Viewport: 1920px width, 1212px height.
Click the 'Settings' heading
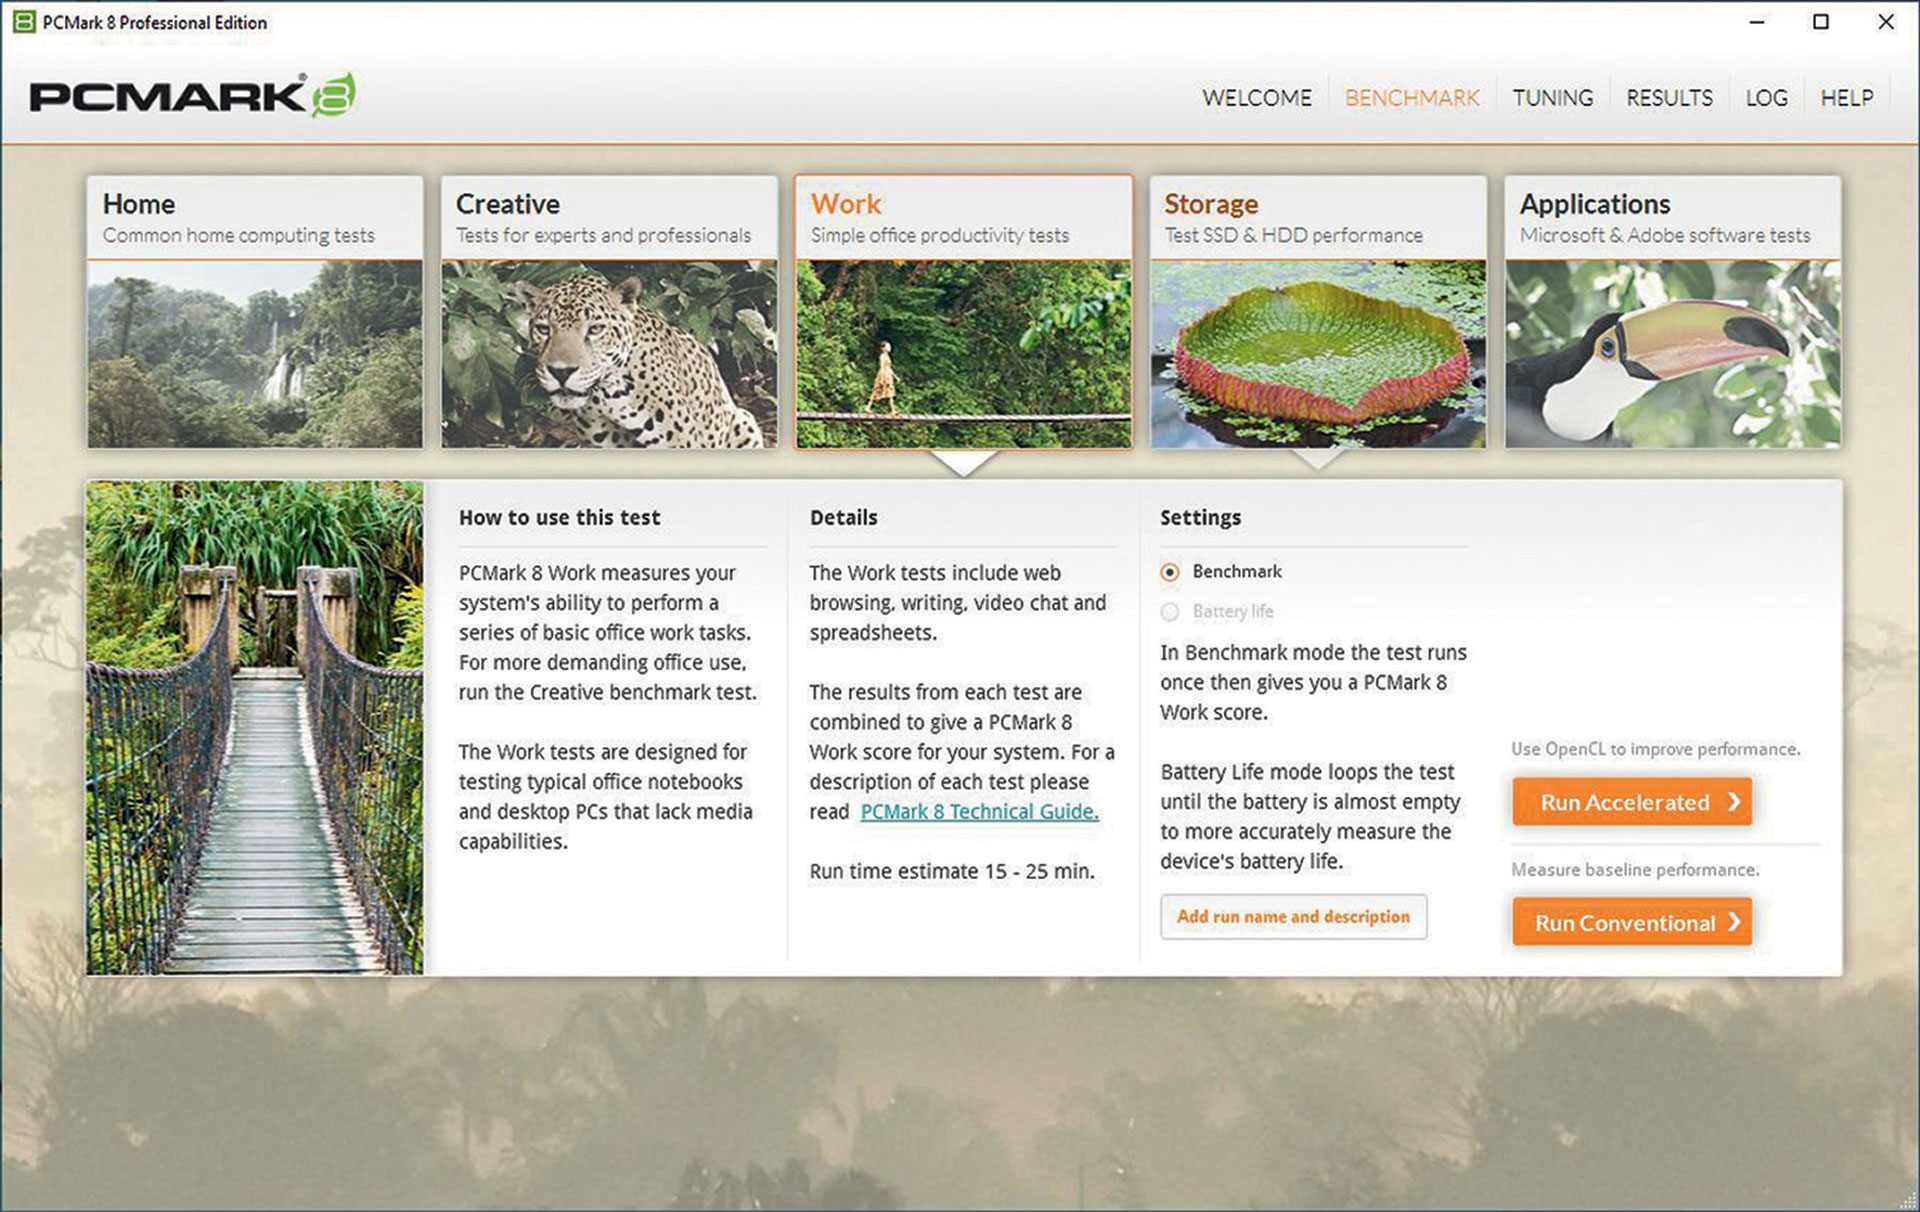pos(1200,518)
